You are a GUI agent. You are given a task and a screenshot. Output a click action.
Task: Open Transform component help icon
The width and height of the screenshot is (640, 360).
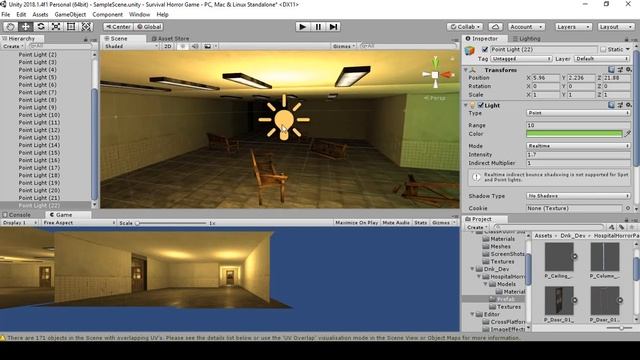[x=611, y=70]
